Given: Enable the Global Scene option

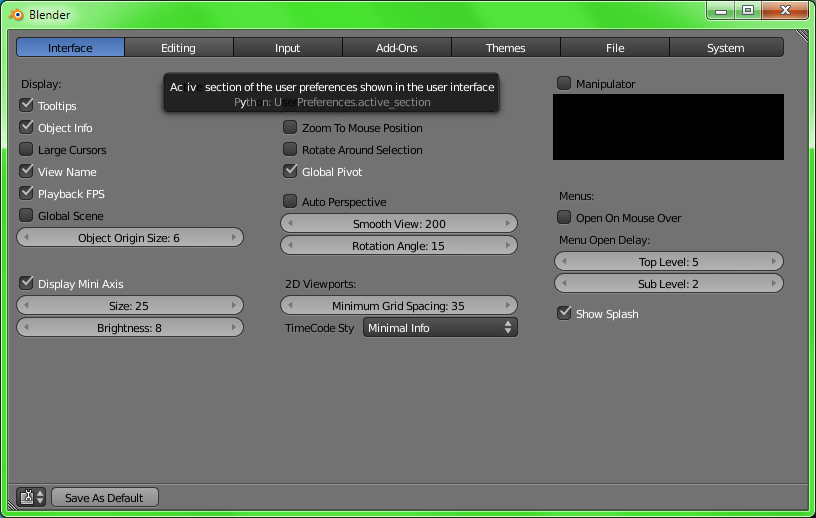Looking at the screenshot, I should click(x=26, y=215).
